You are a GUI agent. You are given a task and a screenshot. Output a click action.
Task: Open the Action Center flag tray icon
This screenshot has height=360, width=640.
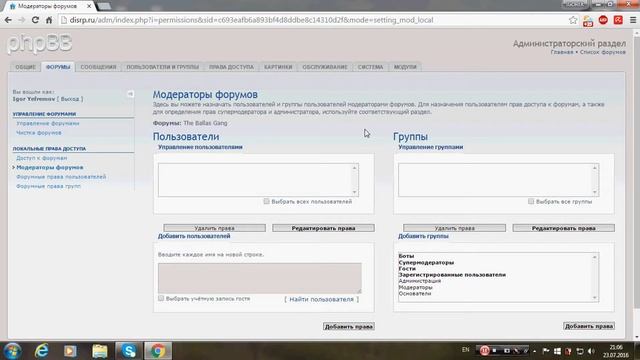click(x=546, y=351)
